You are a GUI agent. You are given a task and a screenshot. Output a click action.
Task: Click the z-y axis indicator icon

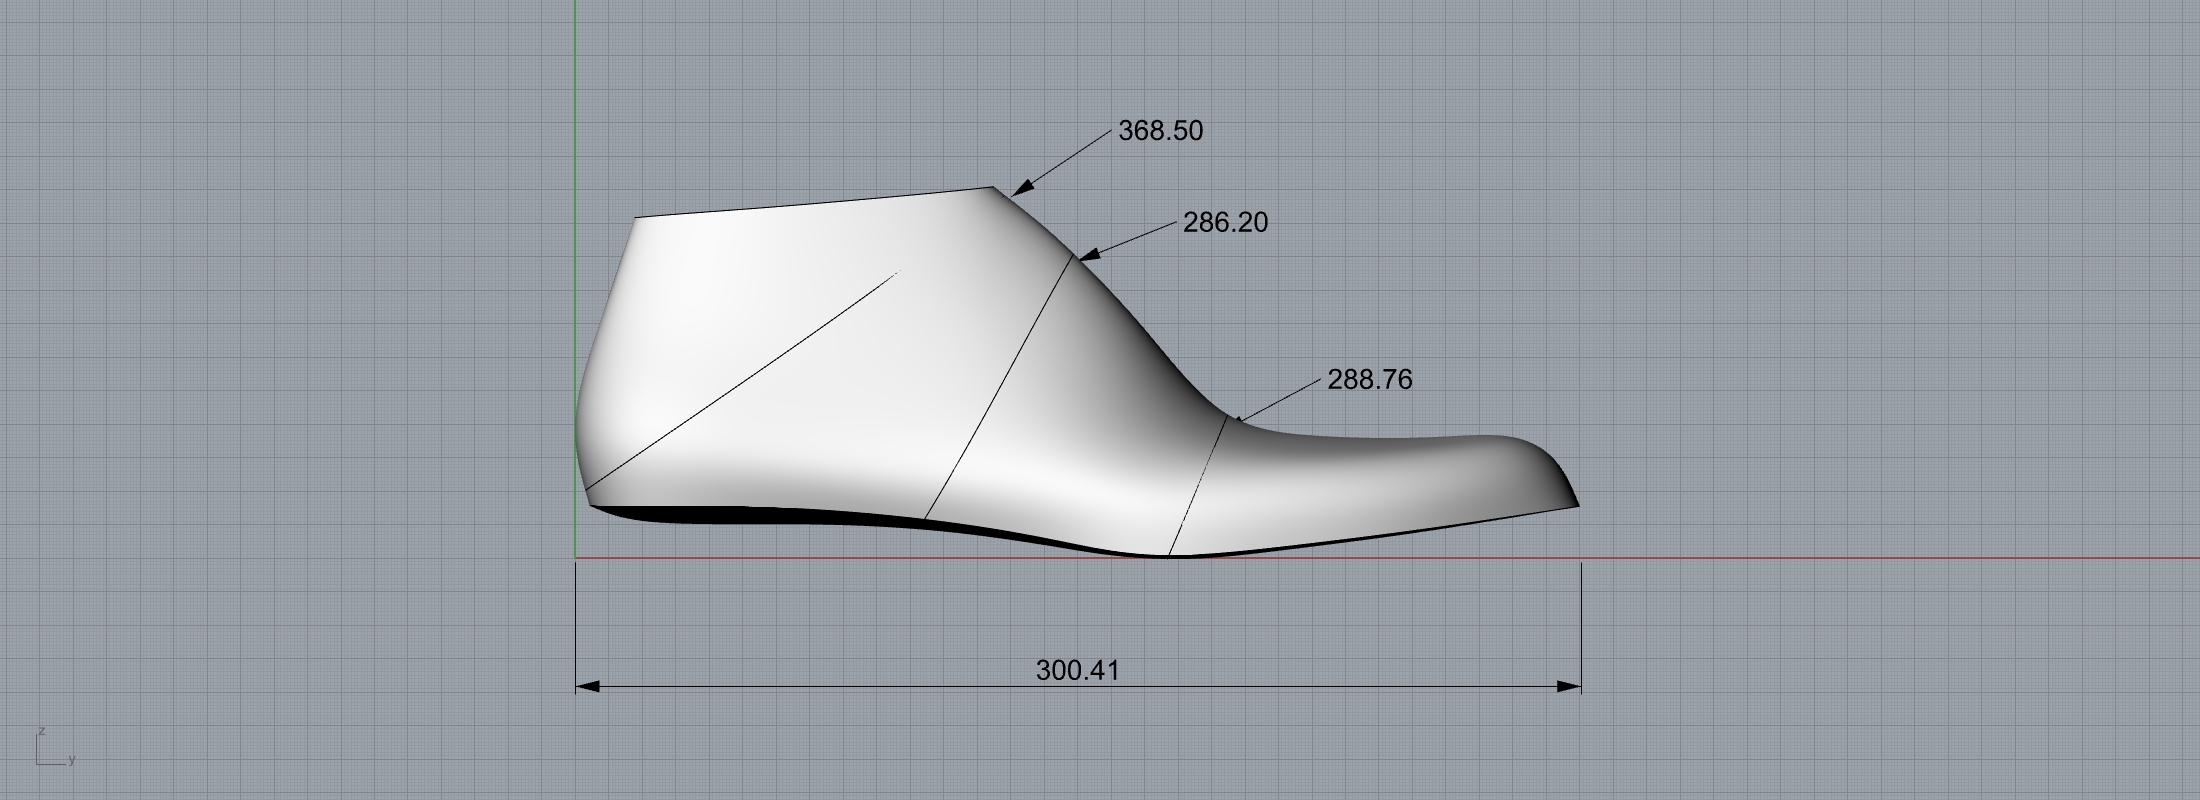56,747
